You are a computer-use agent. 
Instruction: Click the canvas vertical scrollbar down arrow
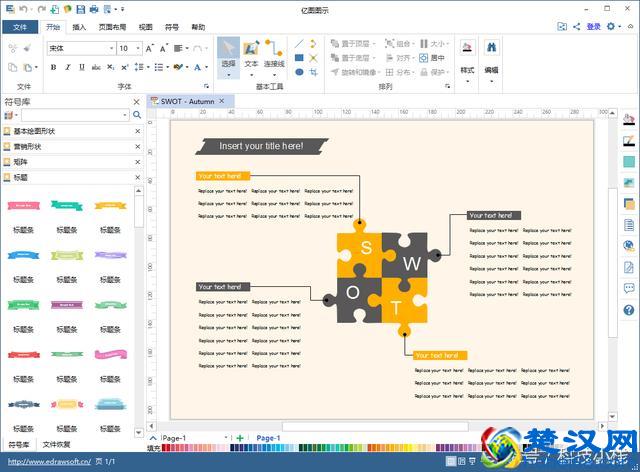(x=612, y=417)
